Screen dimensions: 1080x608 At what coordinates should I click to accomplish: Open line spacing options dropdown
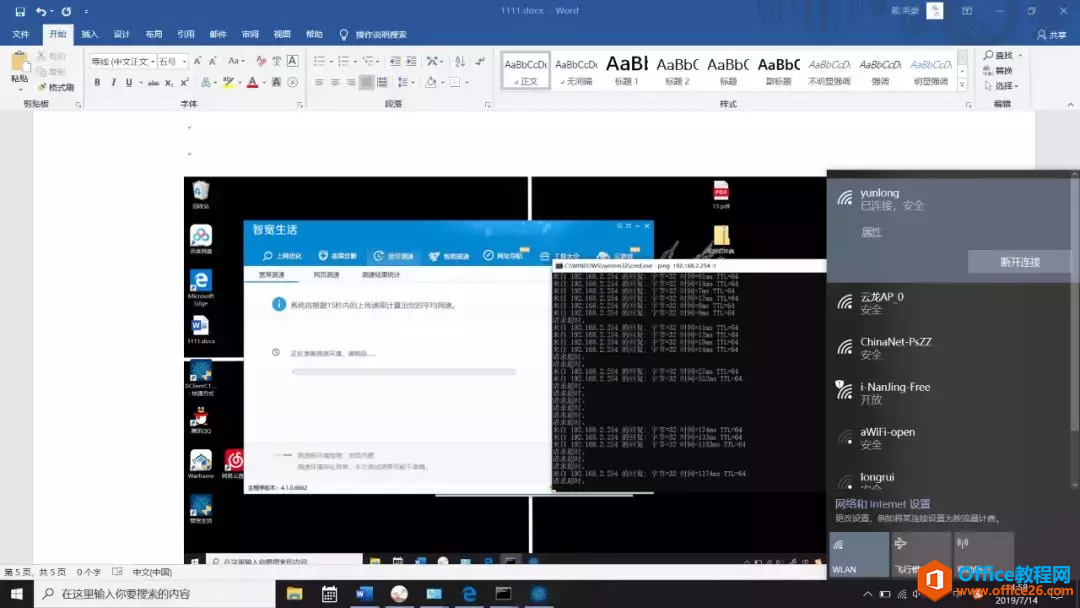pyautogui.click(x=404, y=83)
